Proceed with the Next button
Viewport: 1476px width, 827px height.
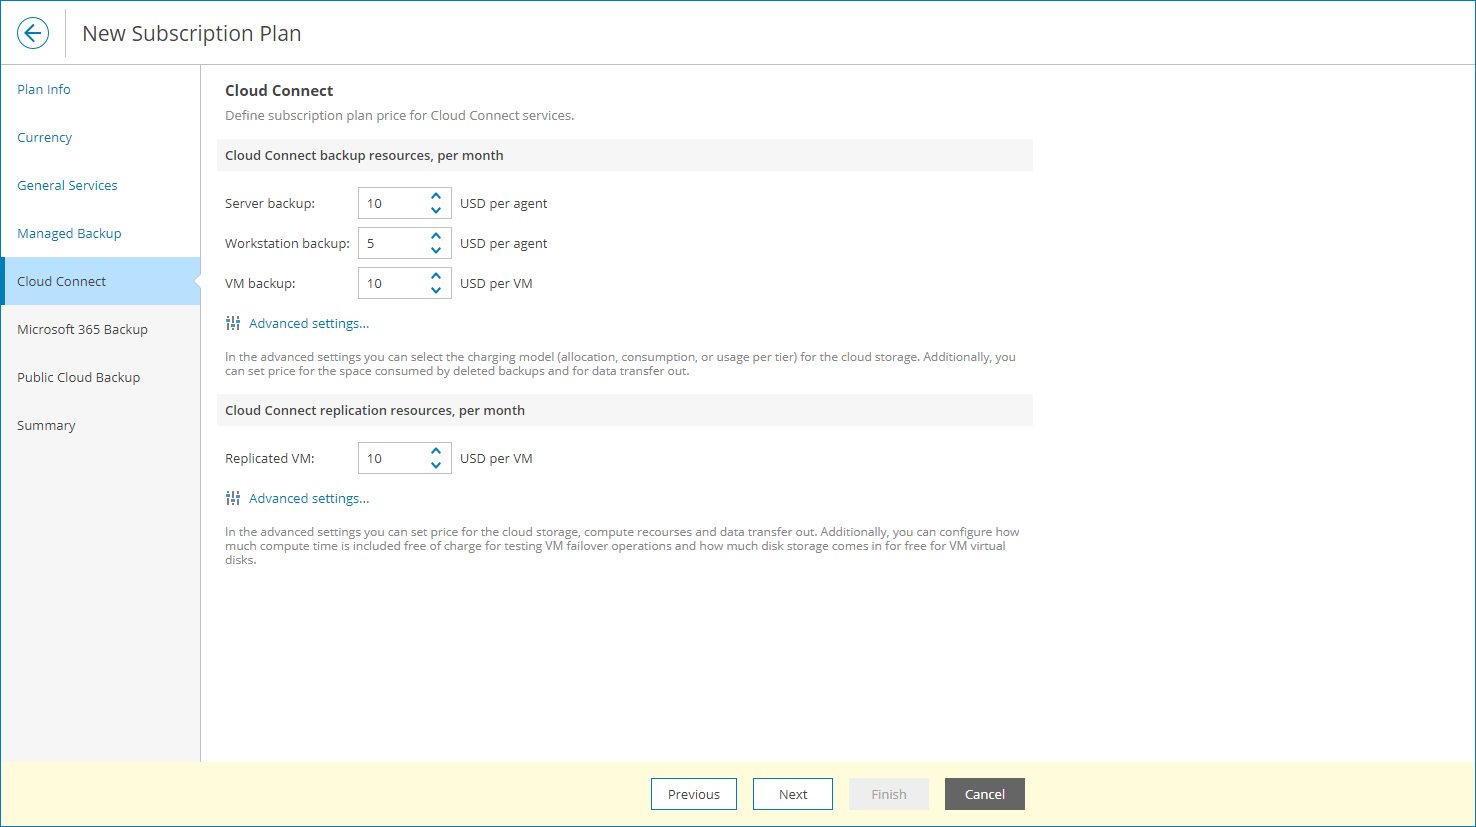793,794
